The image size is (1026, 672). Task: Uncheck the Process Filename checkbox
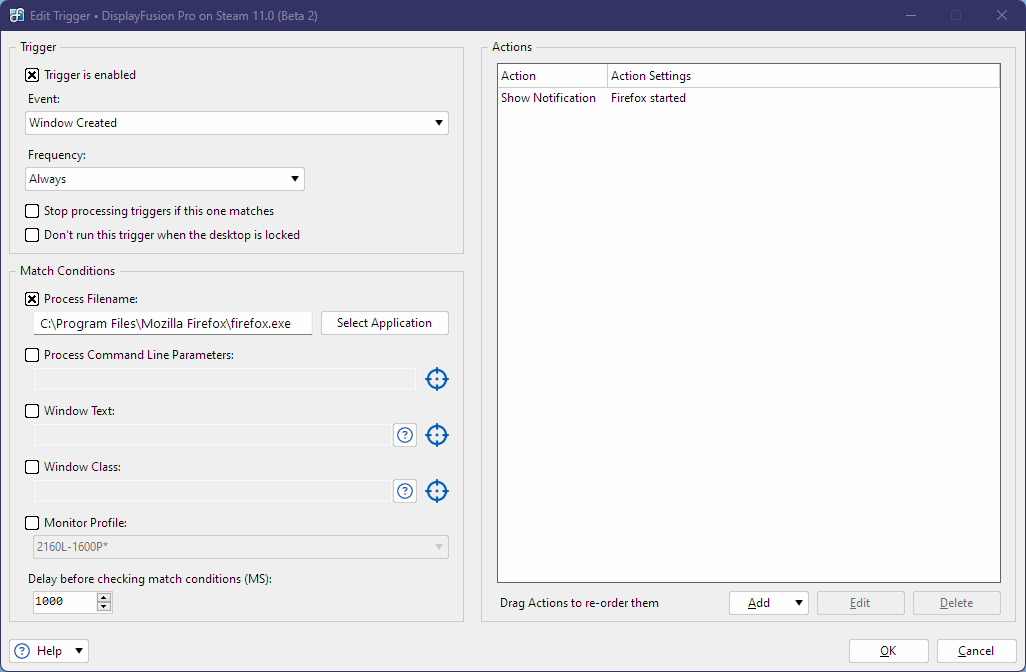(x=32, y=299)
